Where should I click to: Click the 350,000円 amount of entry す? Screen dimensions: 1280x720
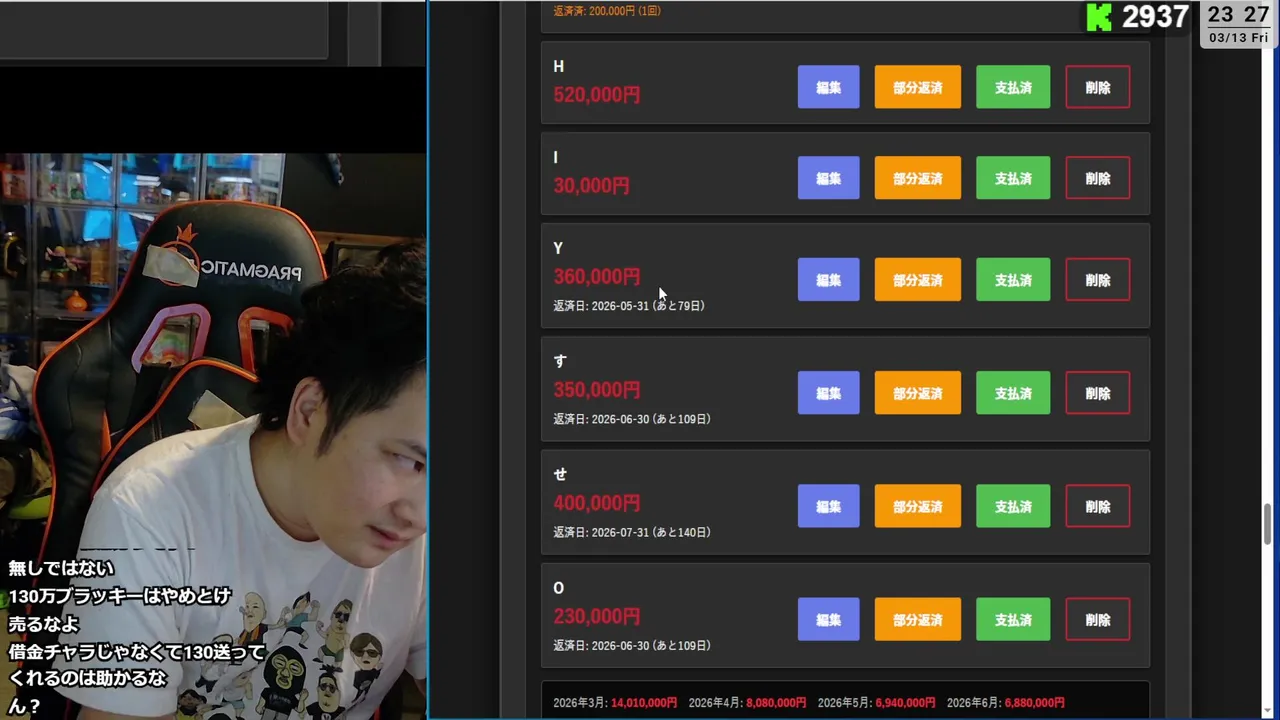(x=597, y=390)
